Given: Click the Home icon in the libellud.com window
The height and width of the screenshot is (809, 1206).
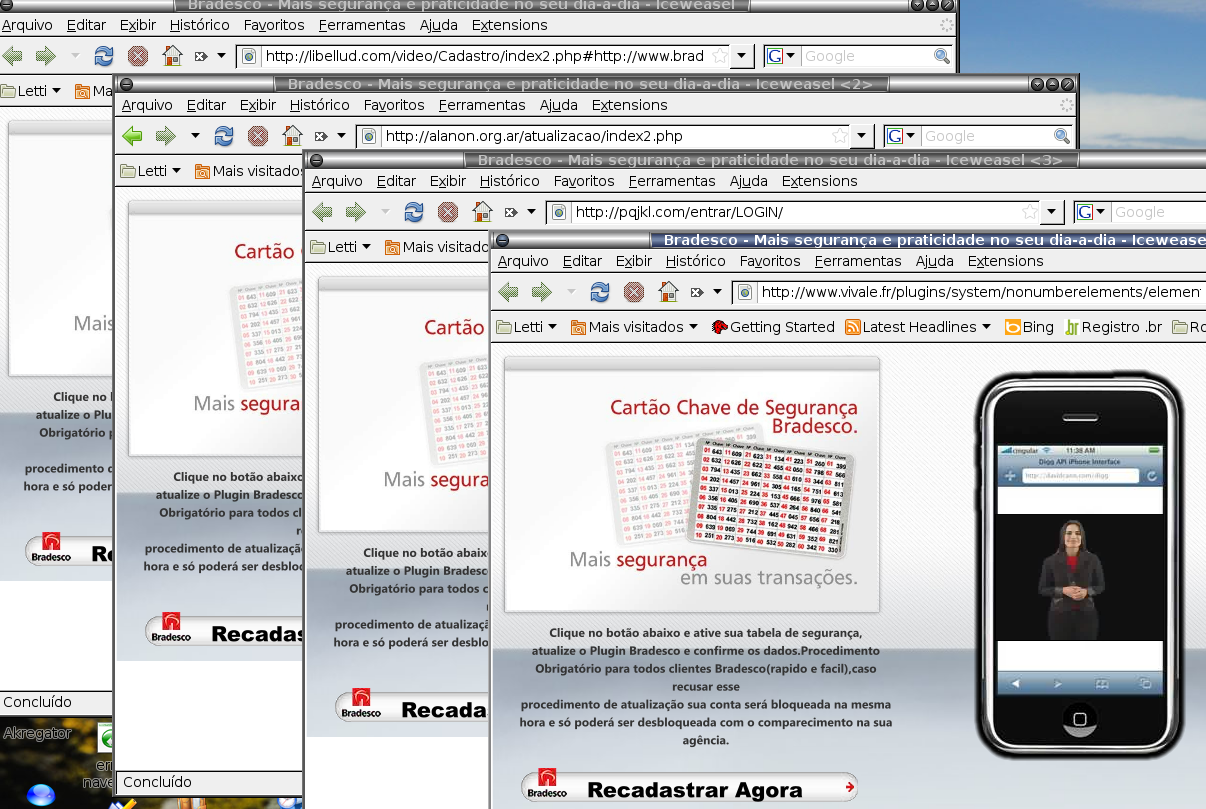Looking at the screenshot, I should 172,56.
